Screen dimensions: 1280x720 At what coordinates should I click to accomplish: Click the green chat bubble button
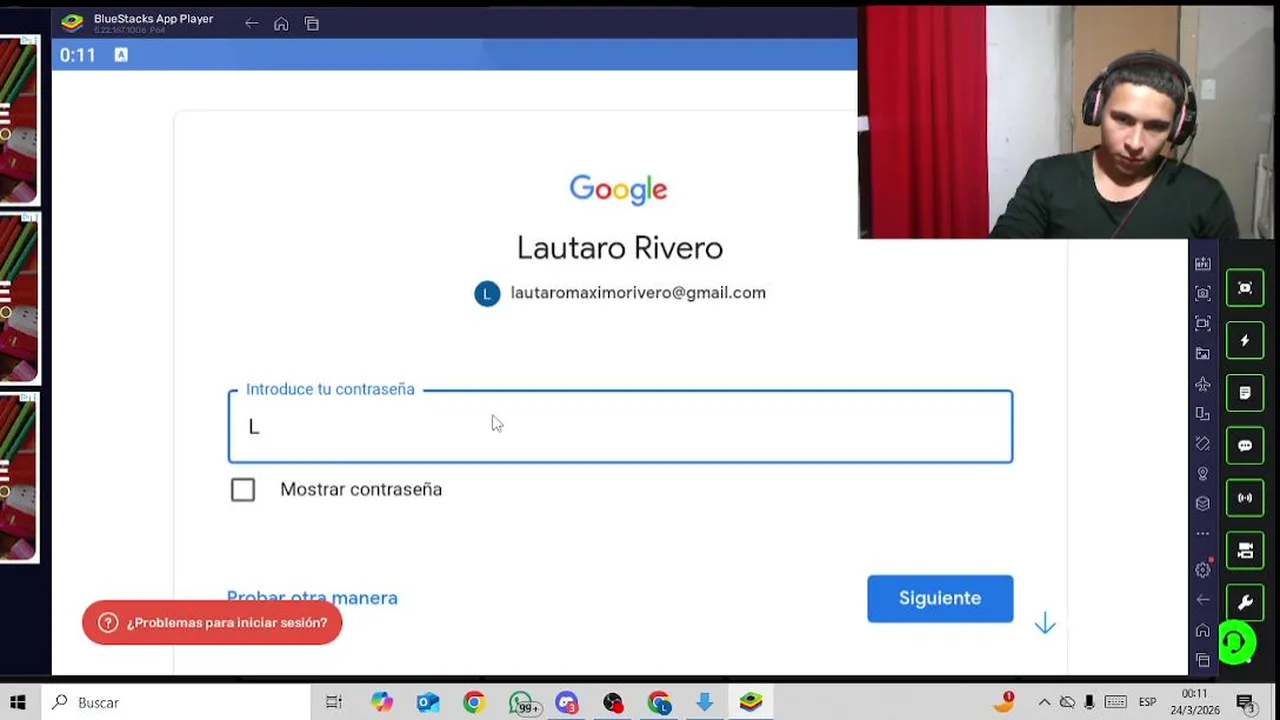[1245, 446]
